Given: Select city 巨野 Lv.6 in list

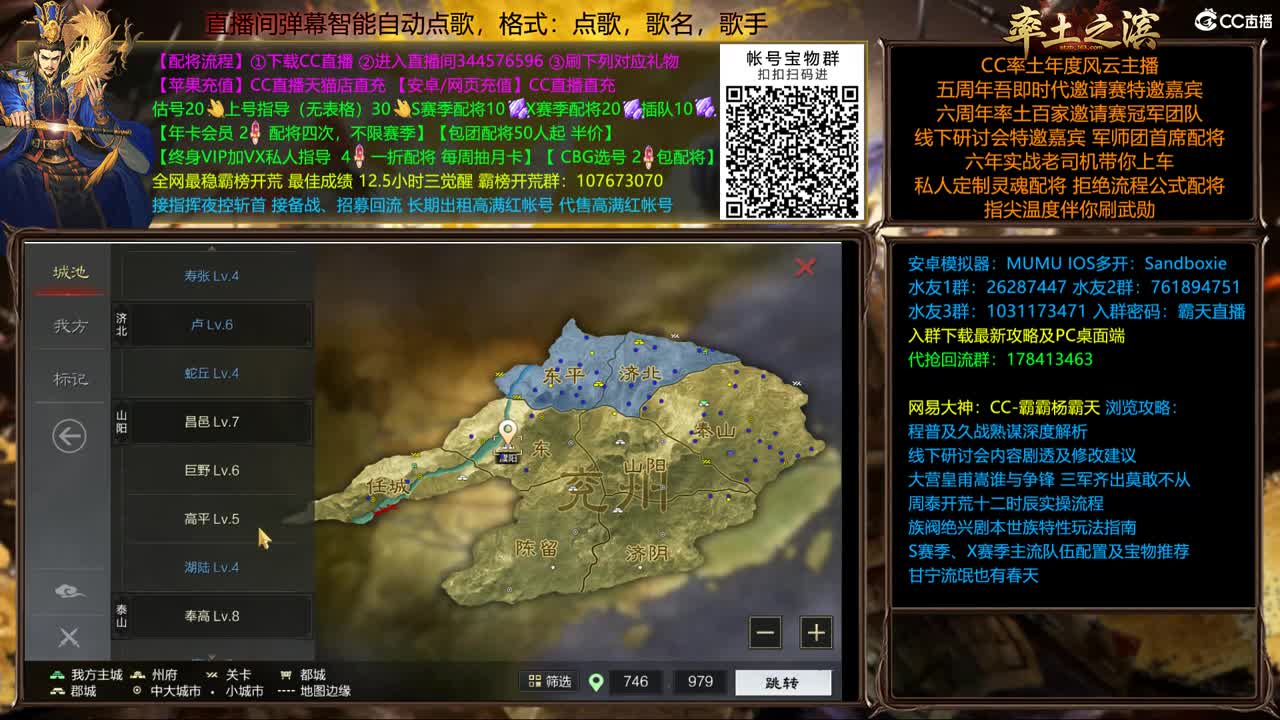Looking at the screenshot, I should 211,470.
